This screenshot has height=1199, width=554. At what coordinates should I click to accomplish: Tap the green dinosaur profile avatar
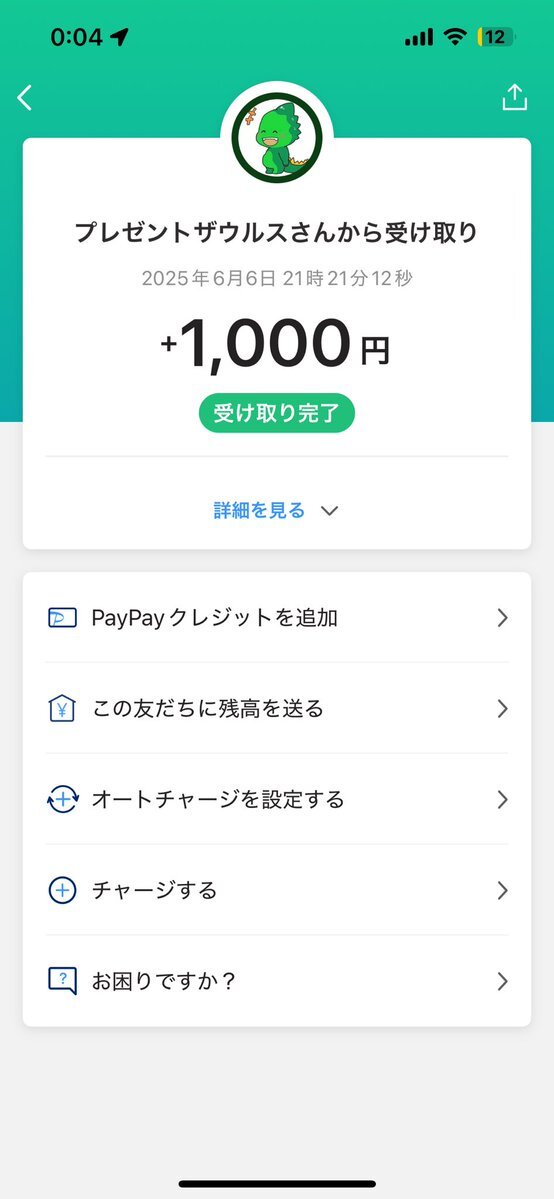(277, 138)
